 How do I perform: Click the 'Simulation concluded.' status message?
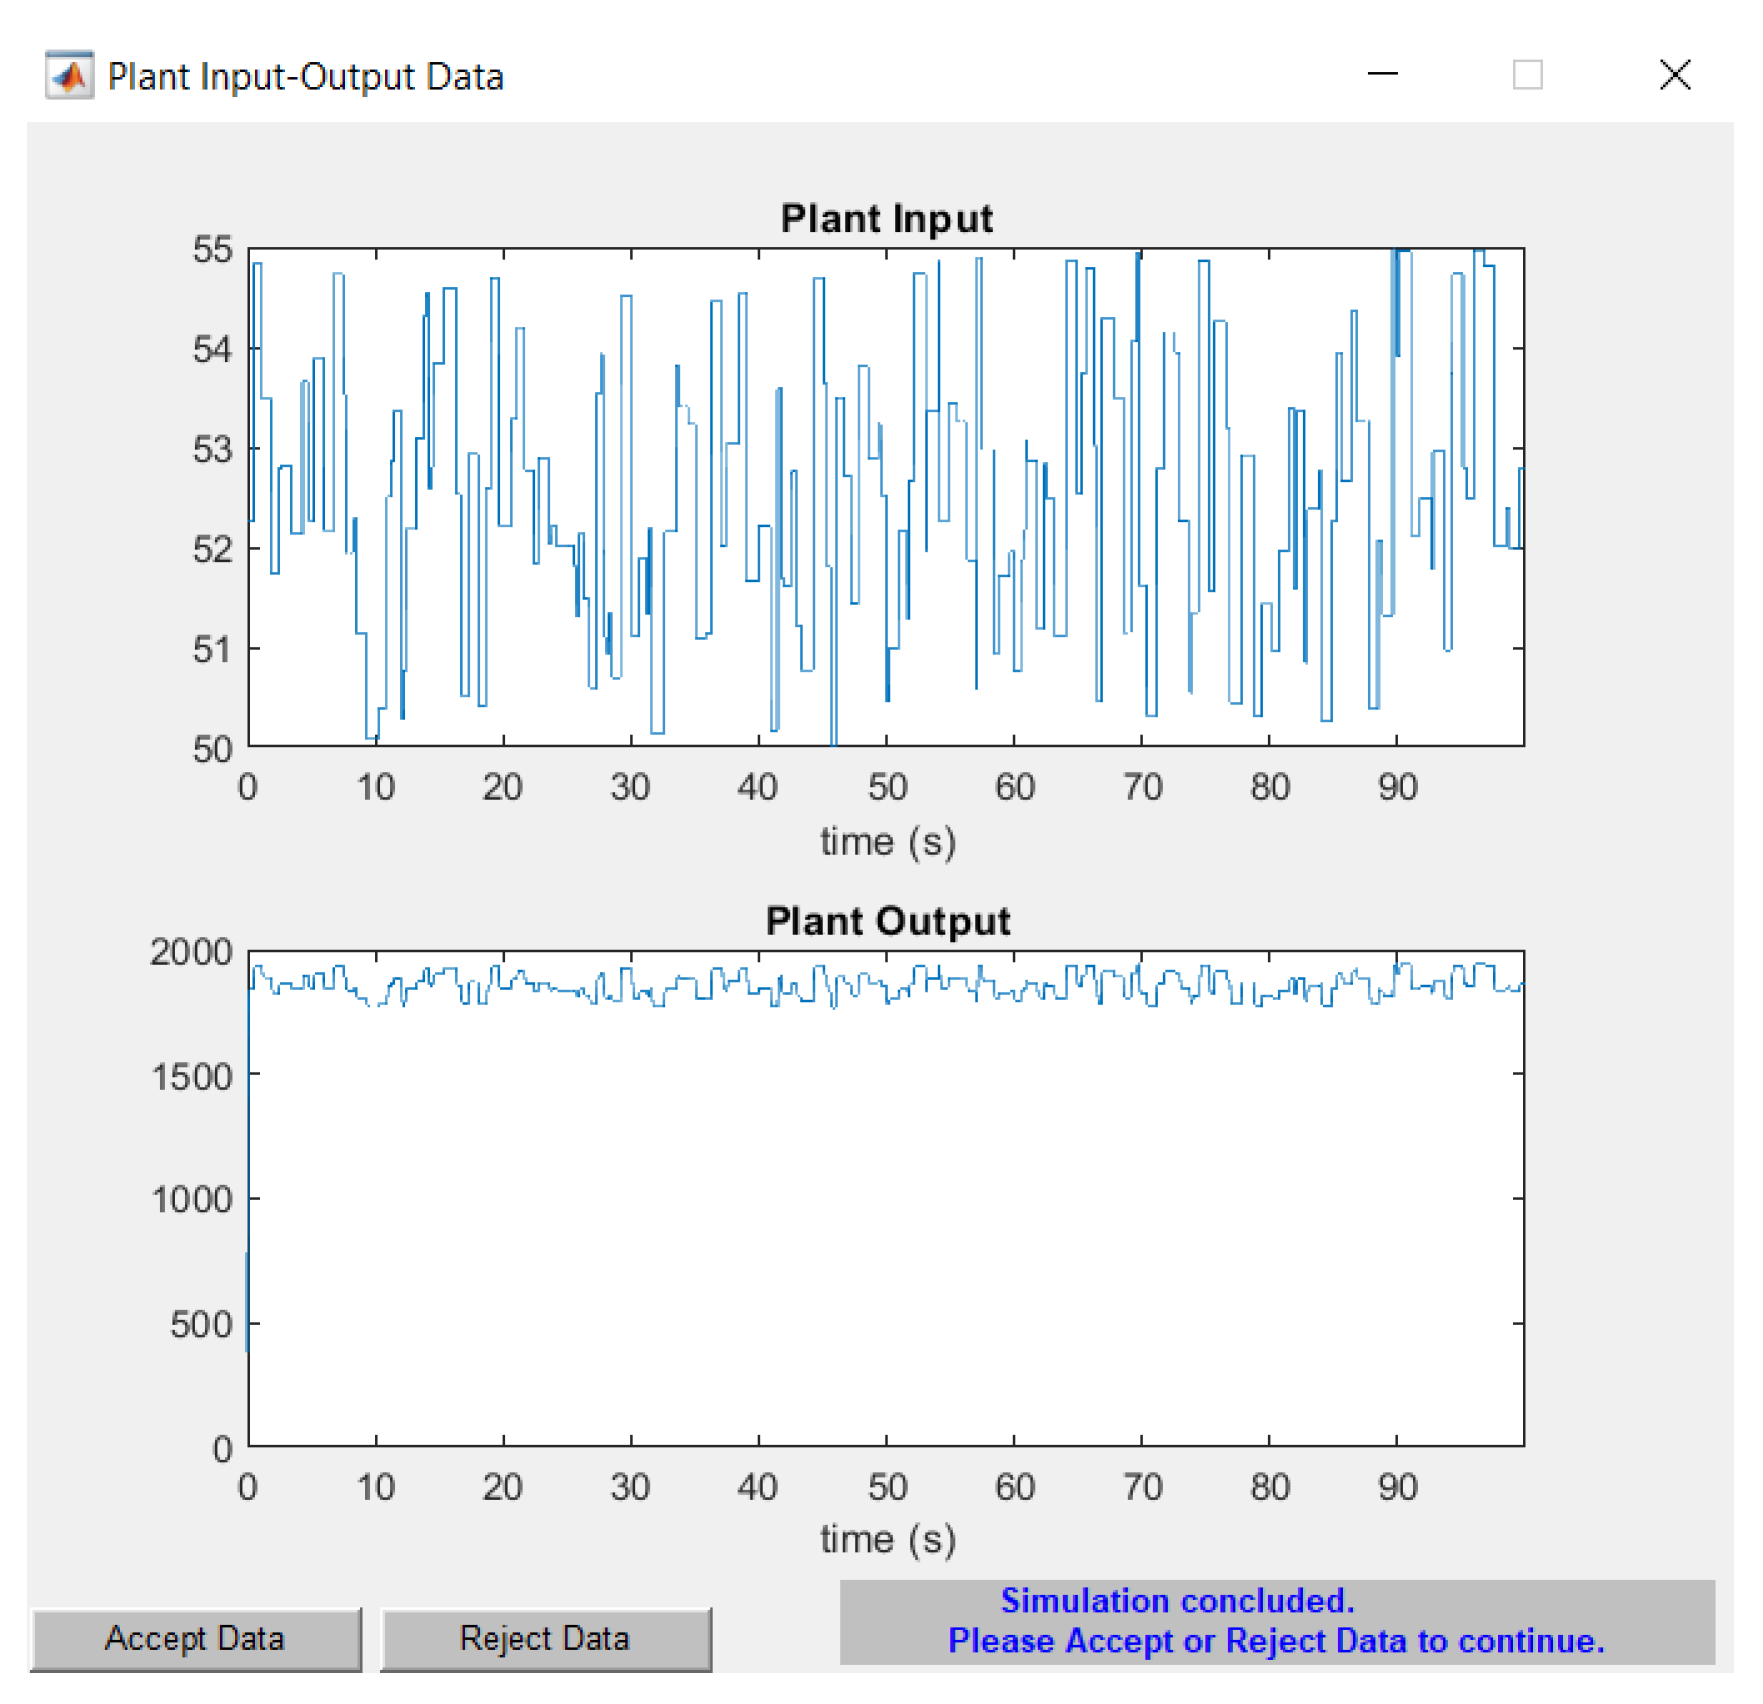(x=1178, y=1600)
